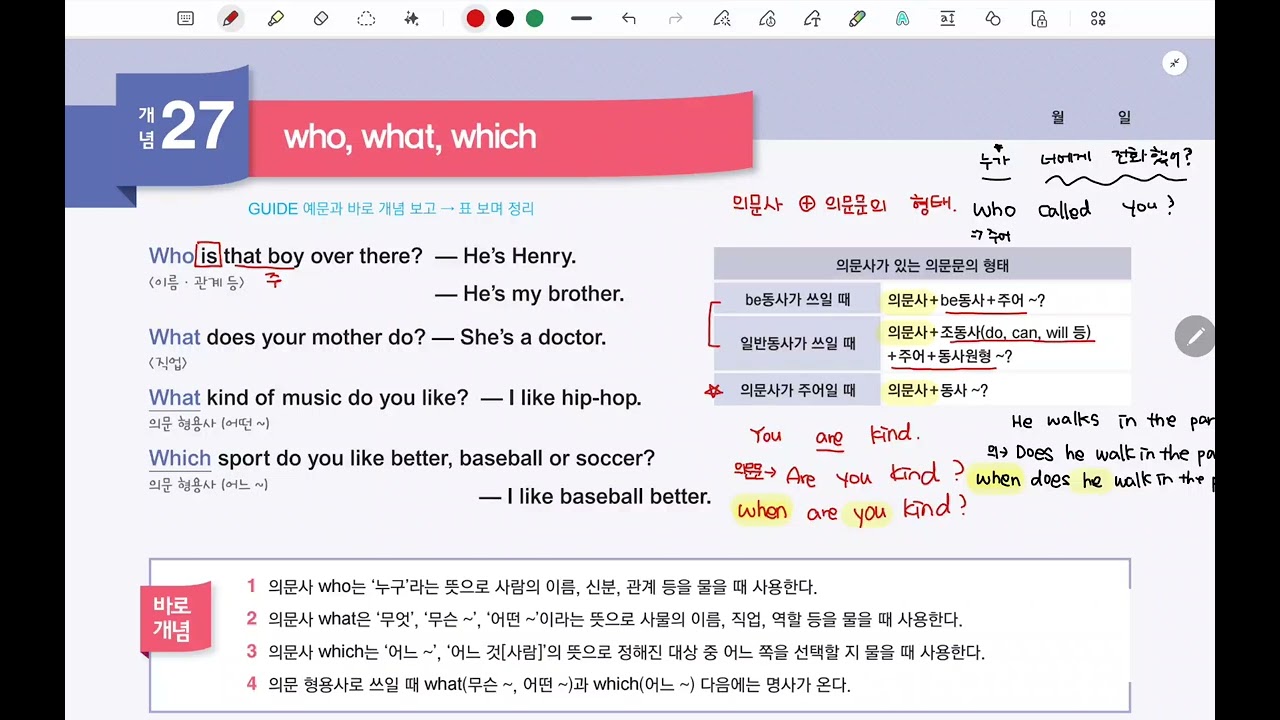Select the pen with dotted-line icon
Viewport: 1280px width, 720px height.
[721, 18]
